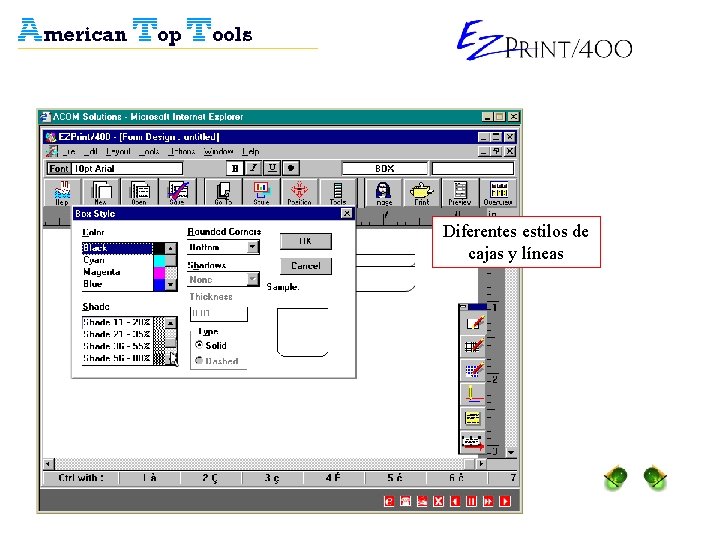Image resolution: width=720 pixels, height=540 pixels.
Task: Click the New form toolbar icon
Action: (x=101, y=192)
